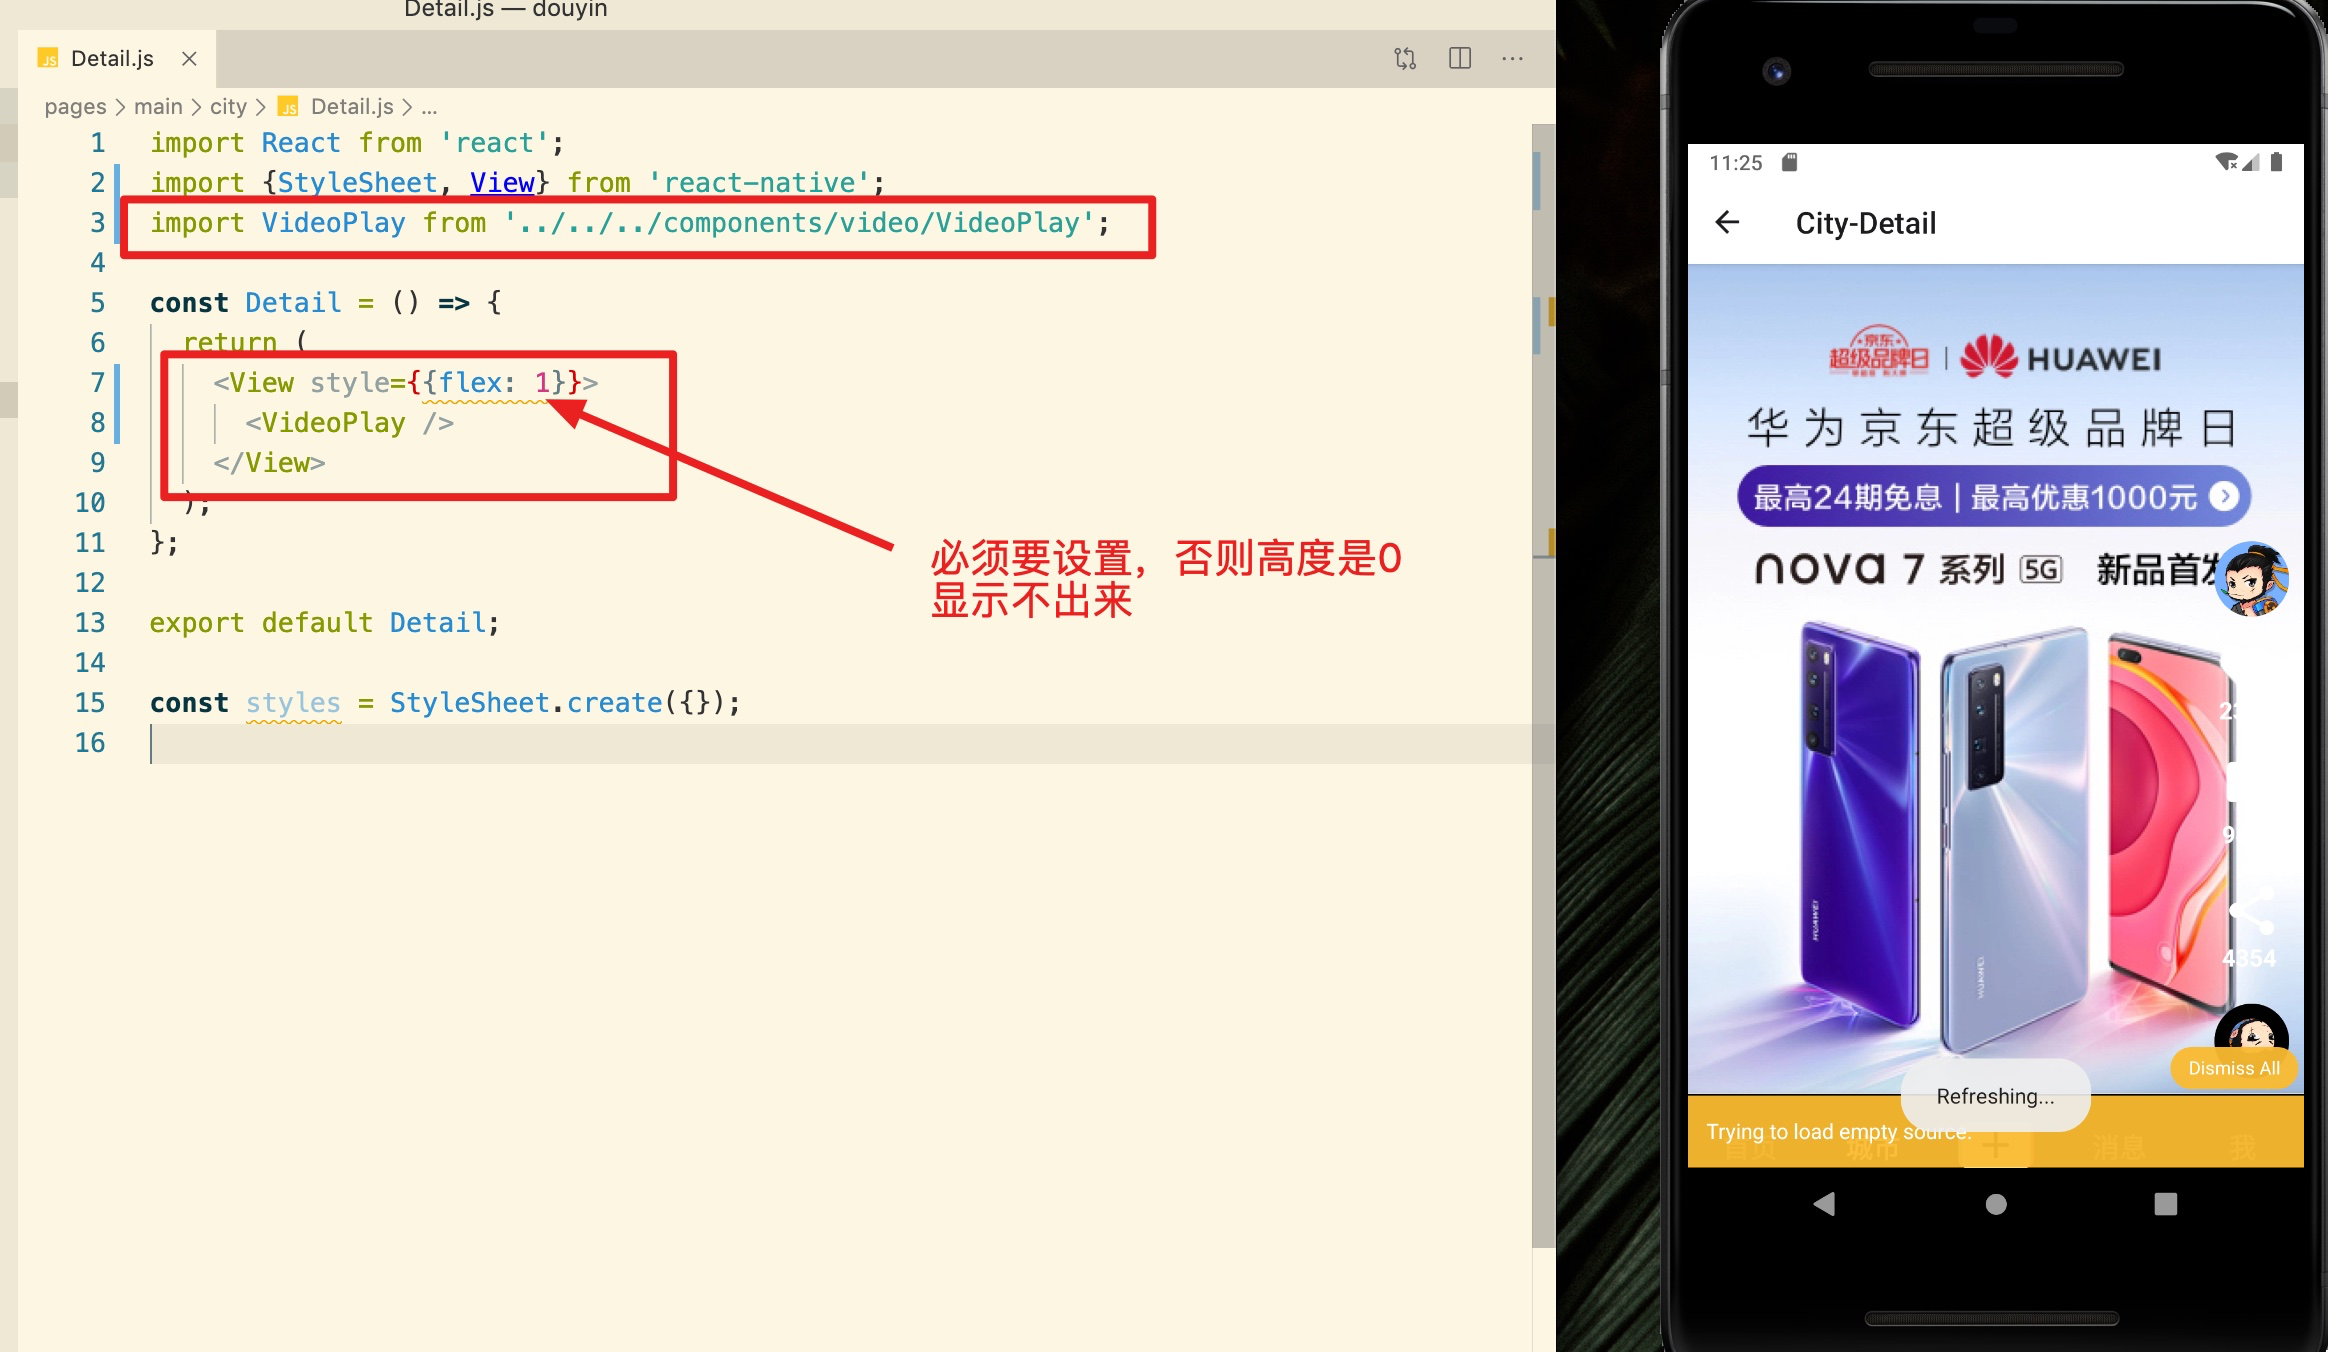Screen dimensions: 2328x1352
Task: Select the Detail.js editor tab
Action: coord(117,59)
